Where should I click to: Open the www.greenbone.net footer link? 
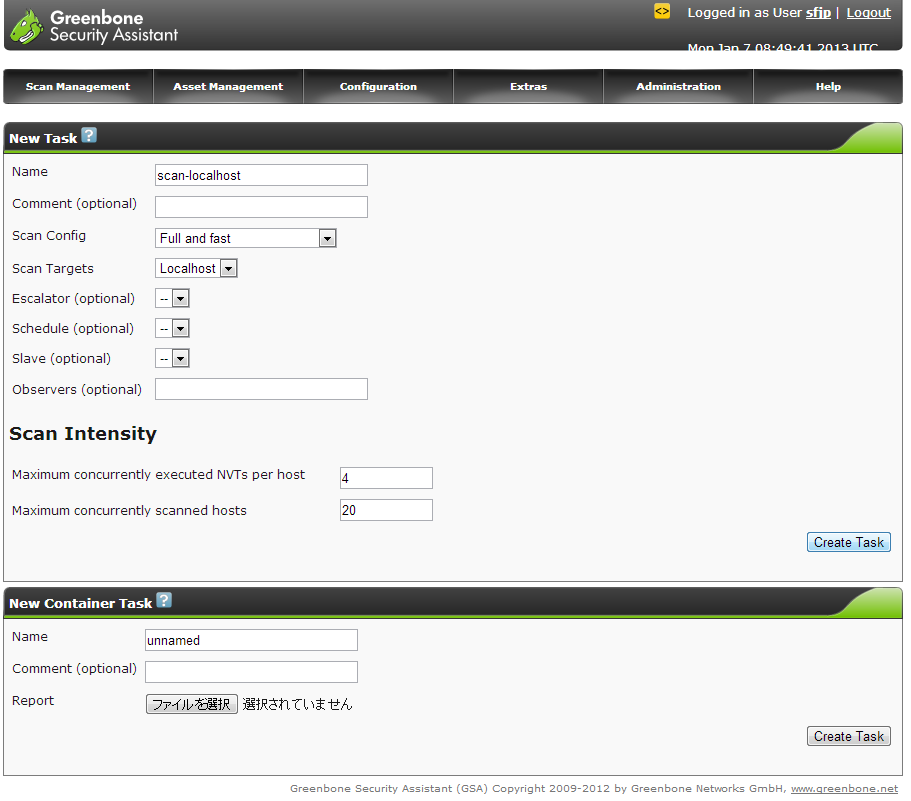844,789
